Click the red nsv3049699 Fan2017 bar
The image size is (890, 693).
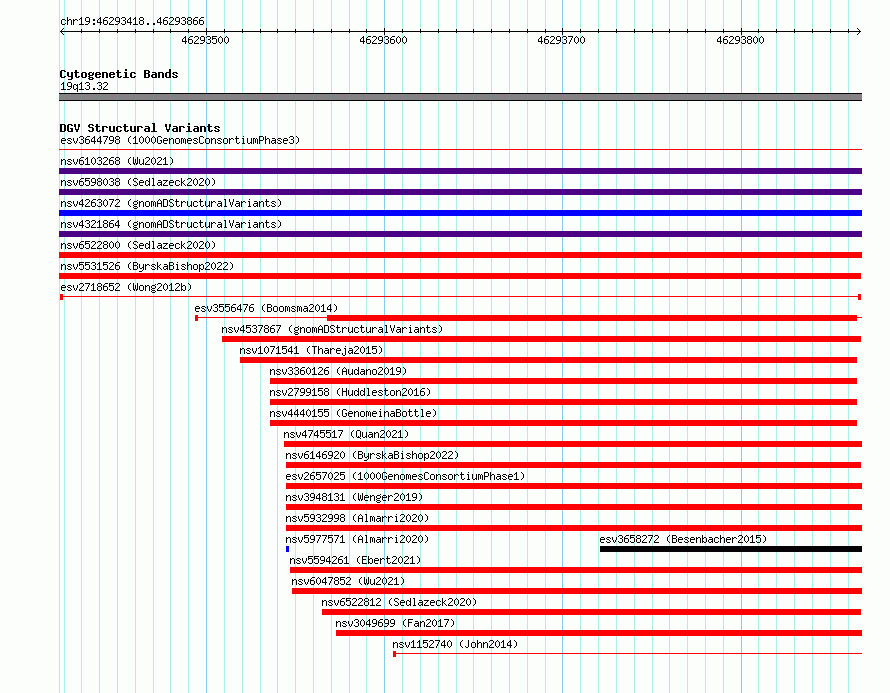pyautogui.click(x=599, y=633)
